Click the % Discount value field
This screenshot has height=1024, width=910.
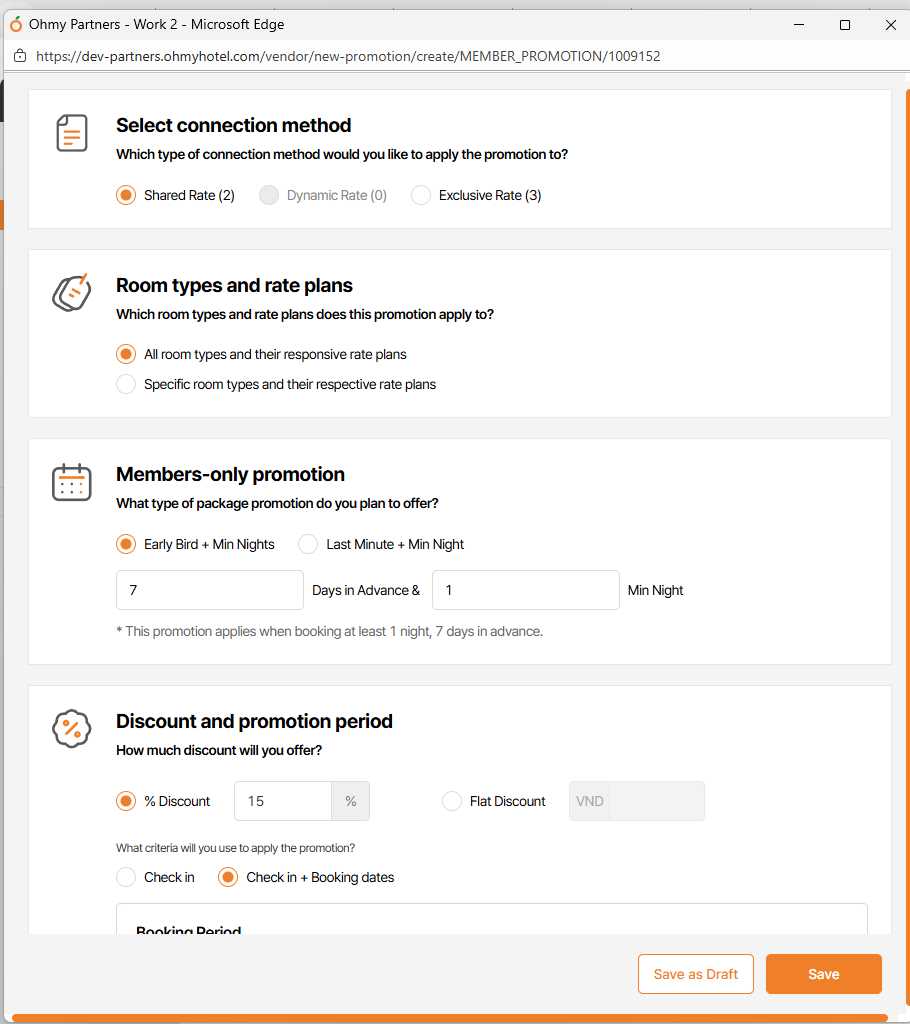(283, 801)
